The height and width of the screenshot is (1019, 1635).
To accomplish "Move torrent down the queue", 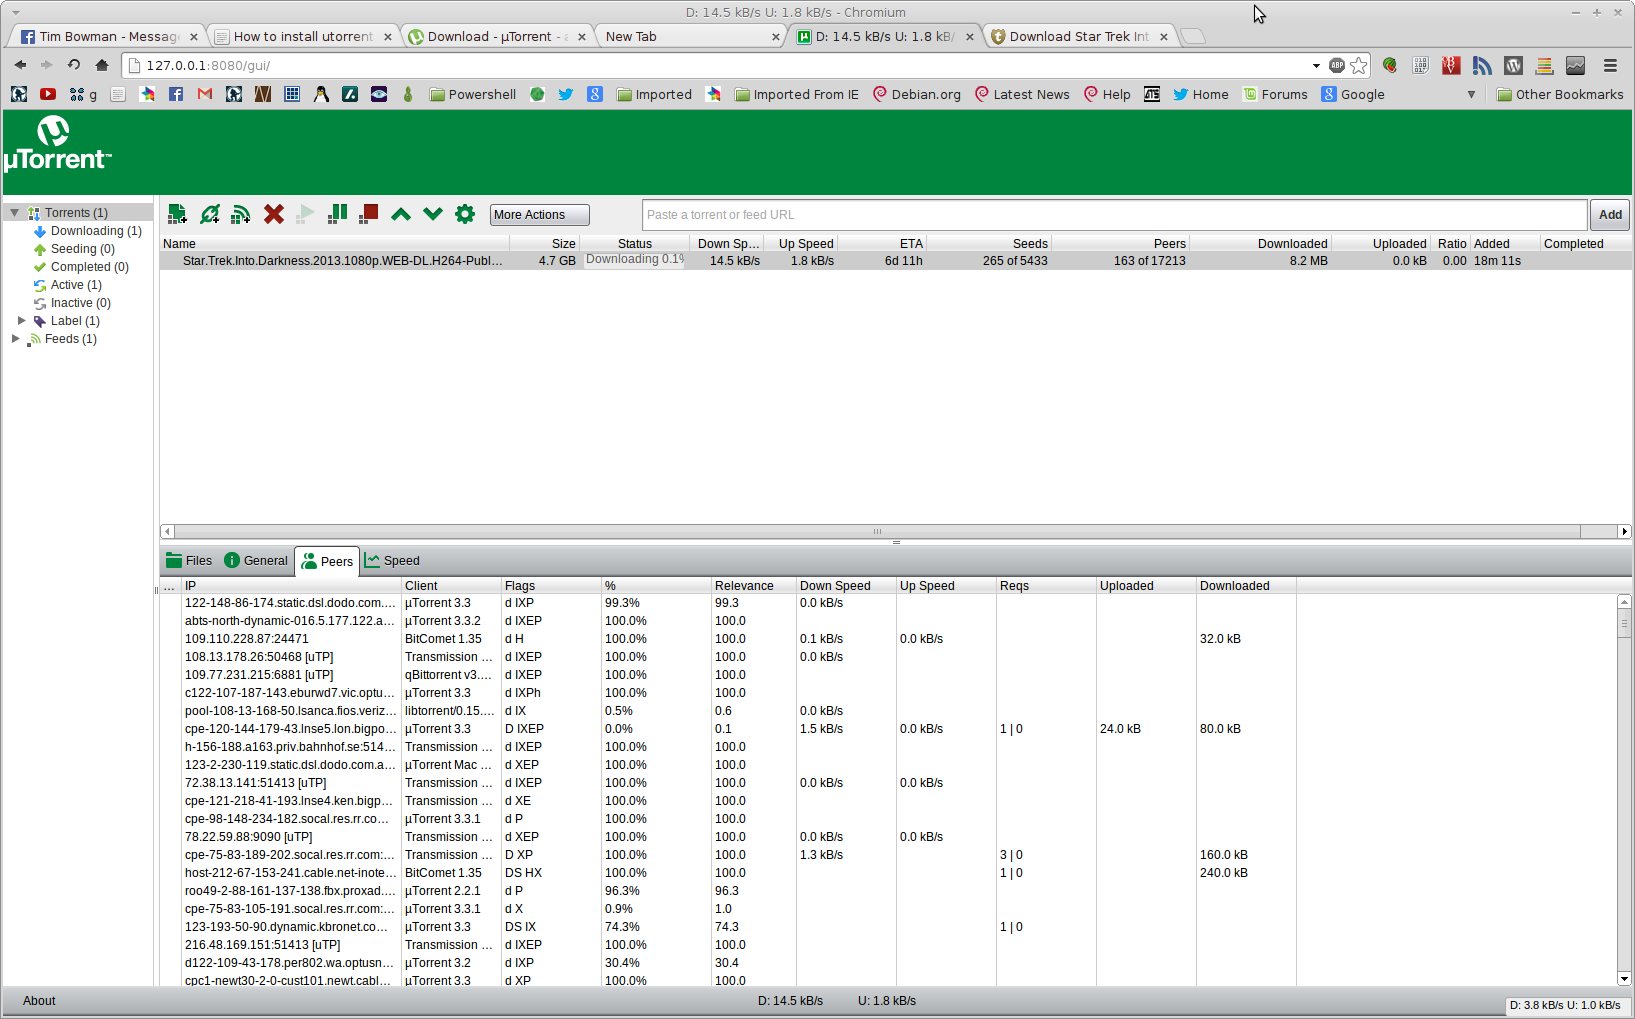I will point(433,214).
